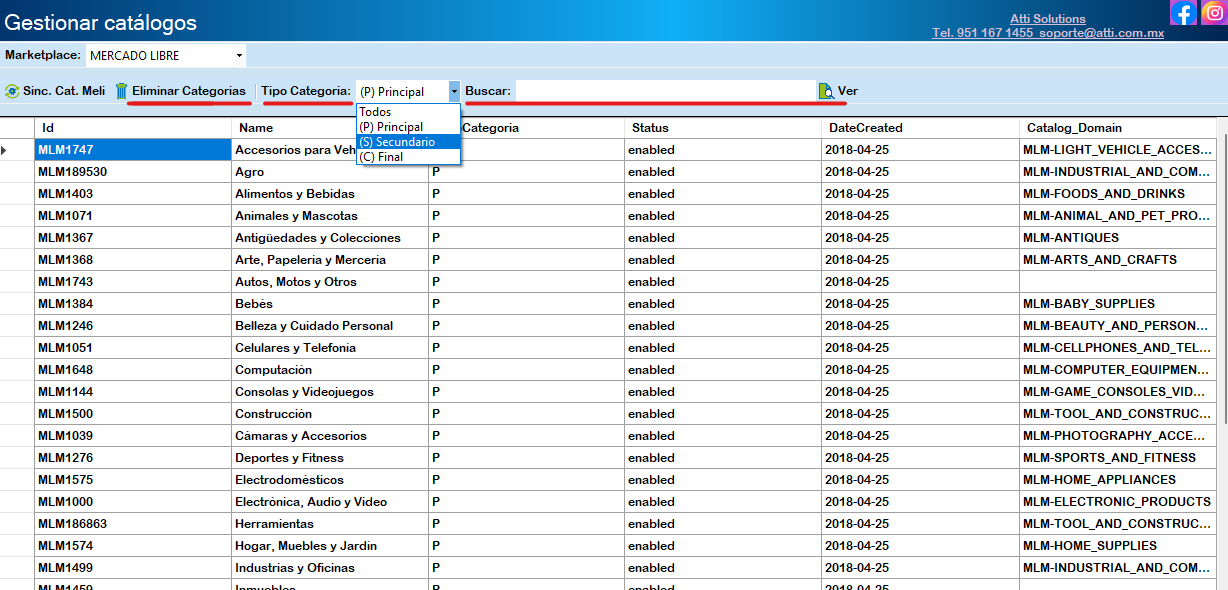Click the Eliminar Categorias trash icon
This screenshot has height=590, width=1228.
121,91
